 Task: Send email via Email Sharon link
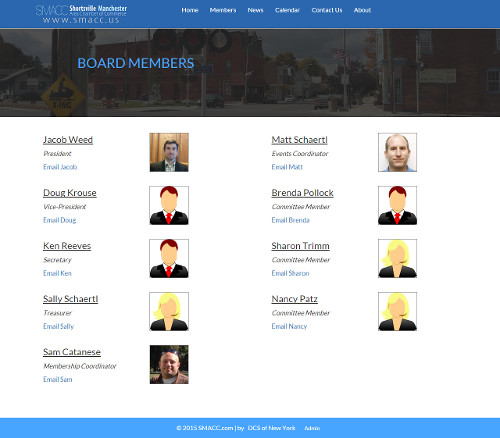click(x=290, y=273)
